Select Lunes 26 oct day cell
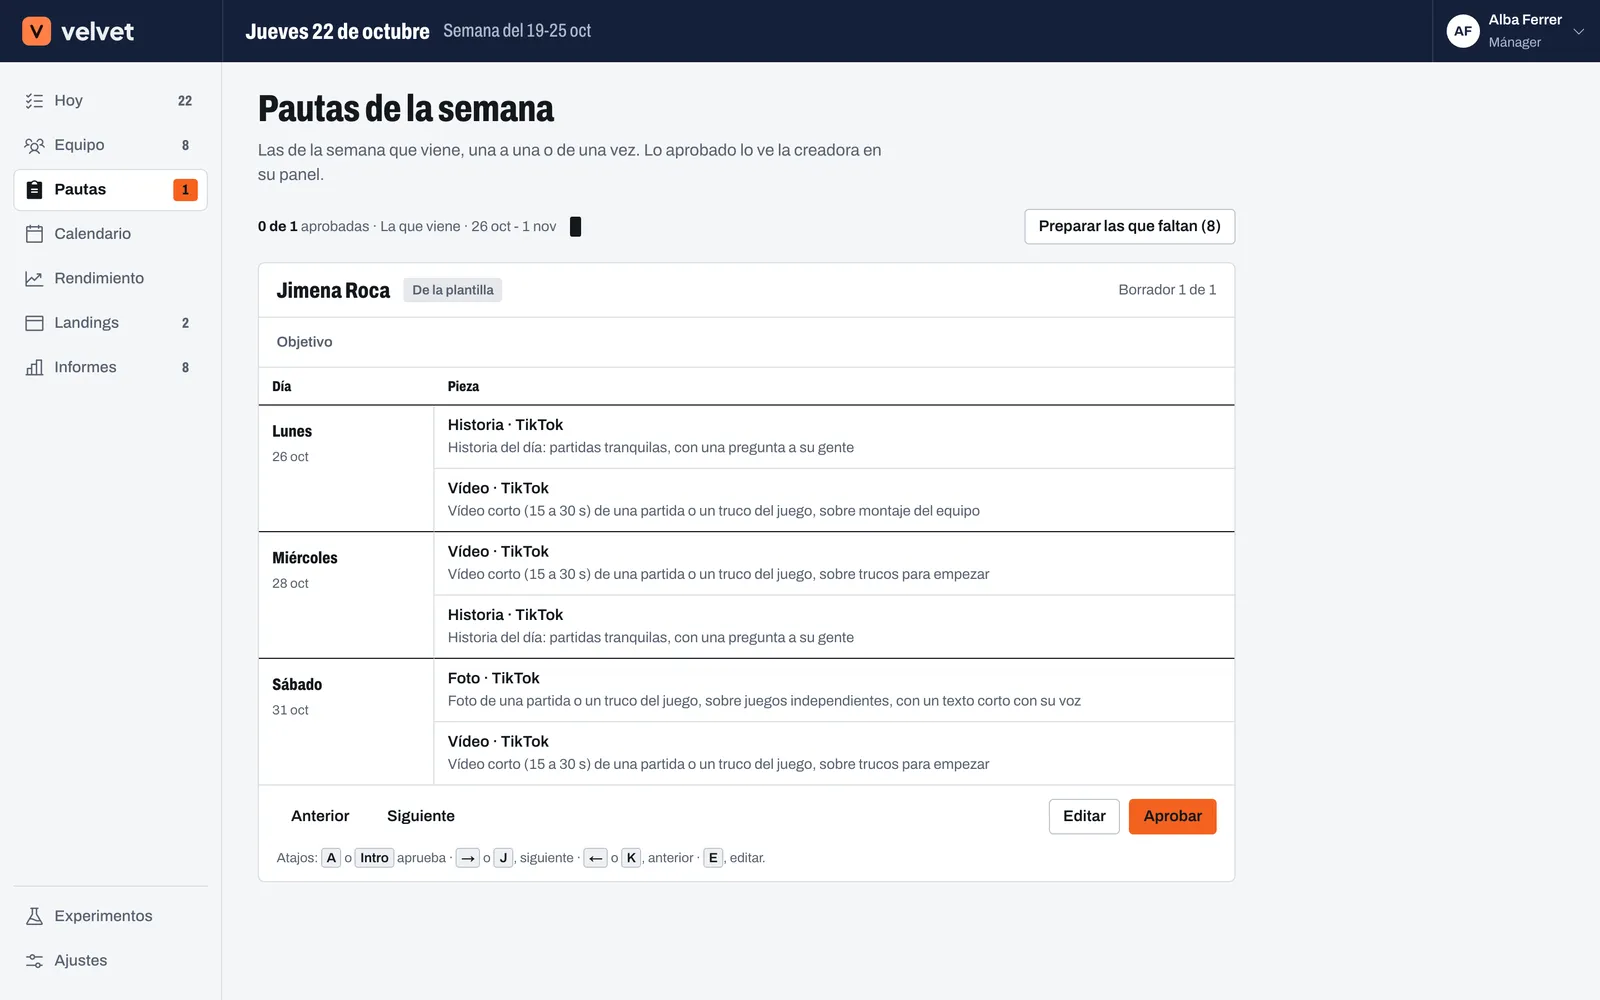1600x1000 pixels. point(346,468)
